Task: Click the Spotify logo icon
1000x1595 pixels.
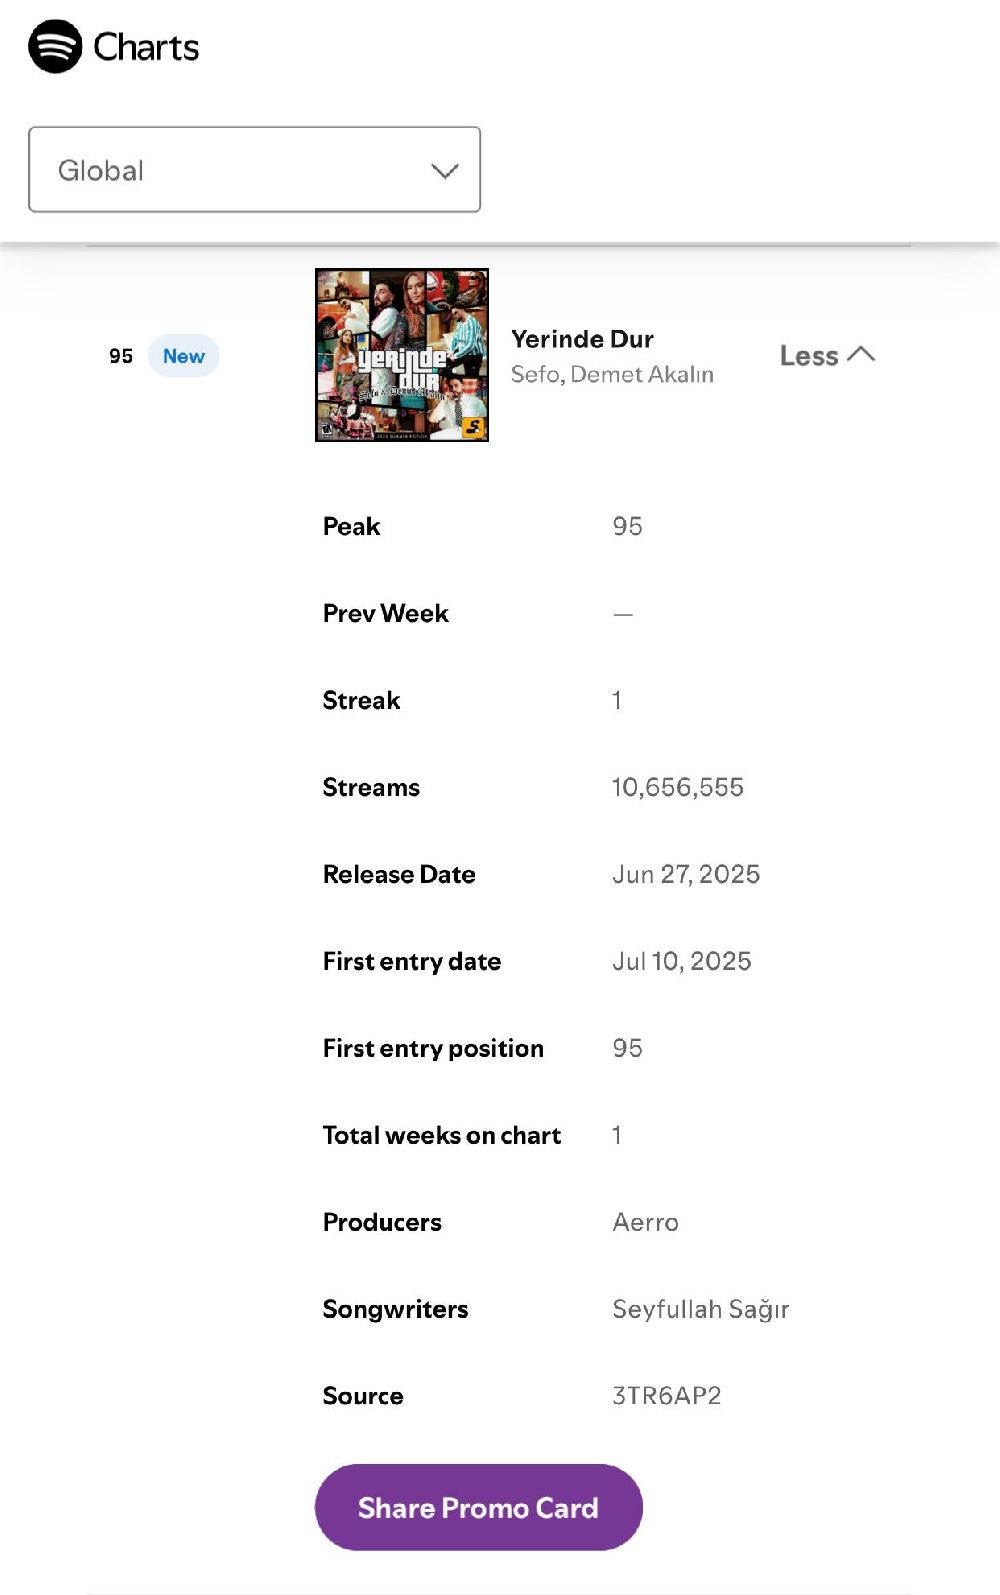Action: (55, 46)
